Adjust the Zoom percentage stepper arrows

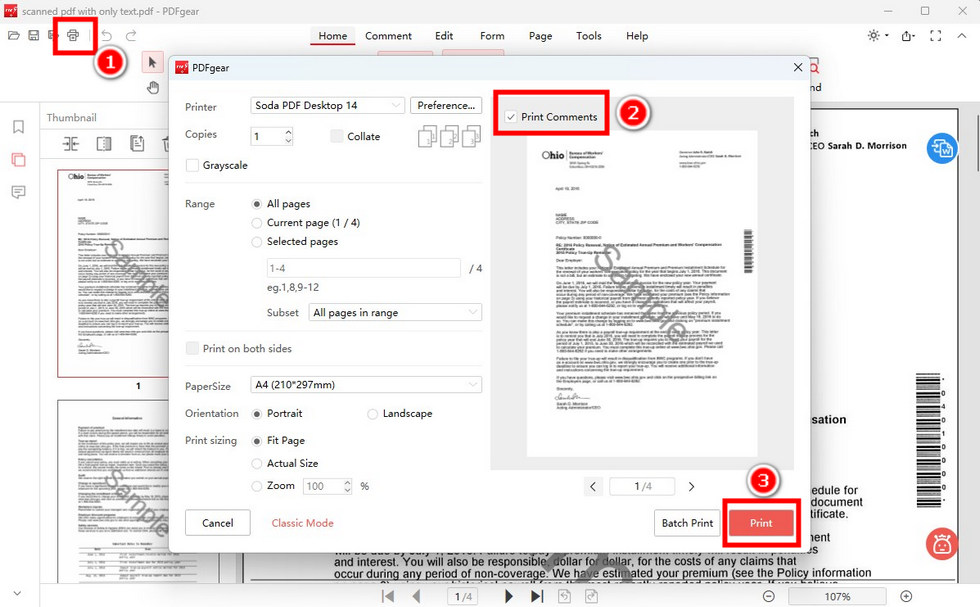click(348, 486)
